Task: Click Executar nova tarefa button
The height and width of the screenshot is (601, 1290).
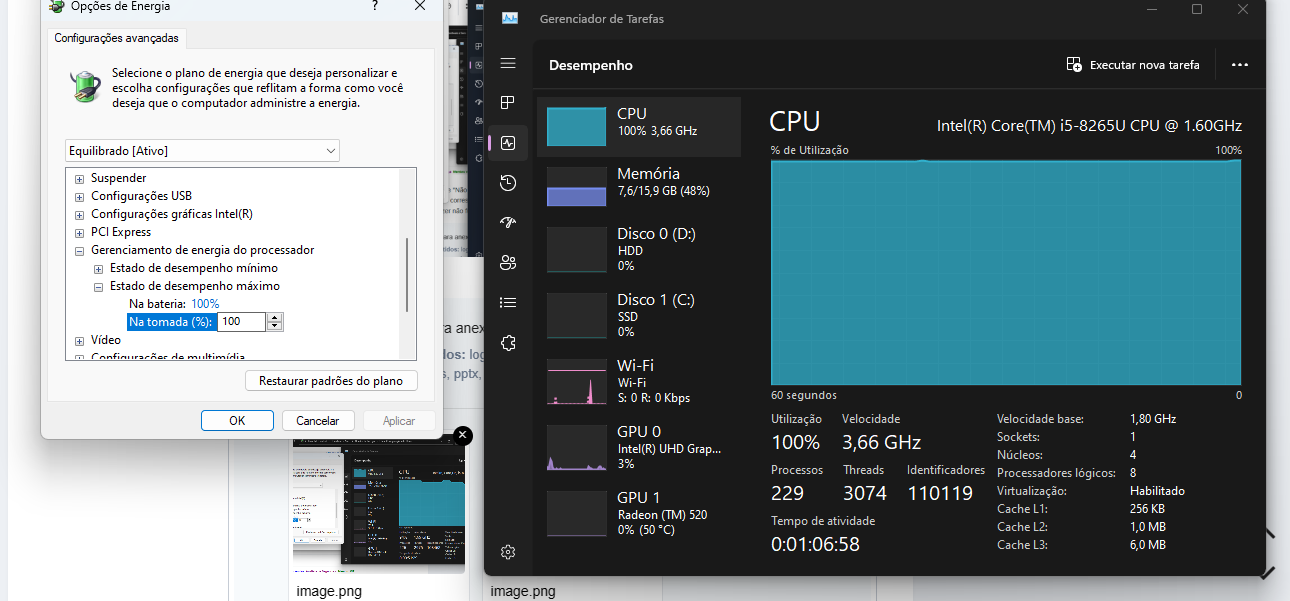Action: point(1133,65)
